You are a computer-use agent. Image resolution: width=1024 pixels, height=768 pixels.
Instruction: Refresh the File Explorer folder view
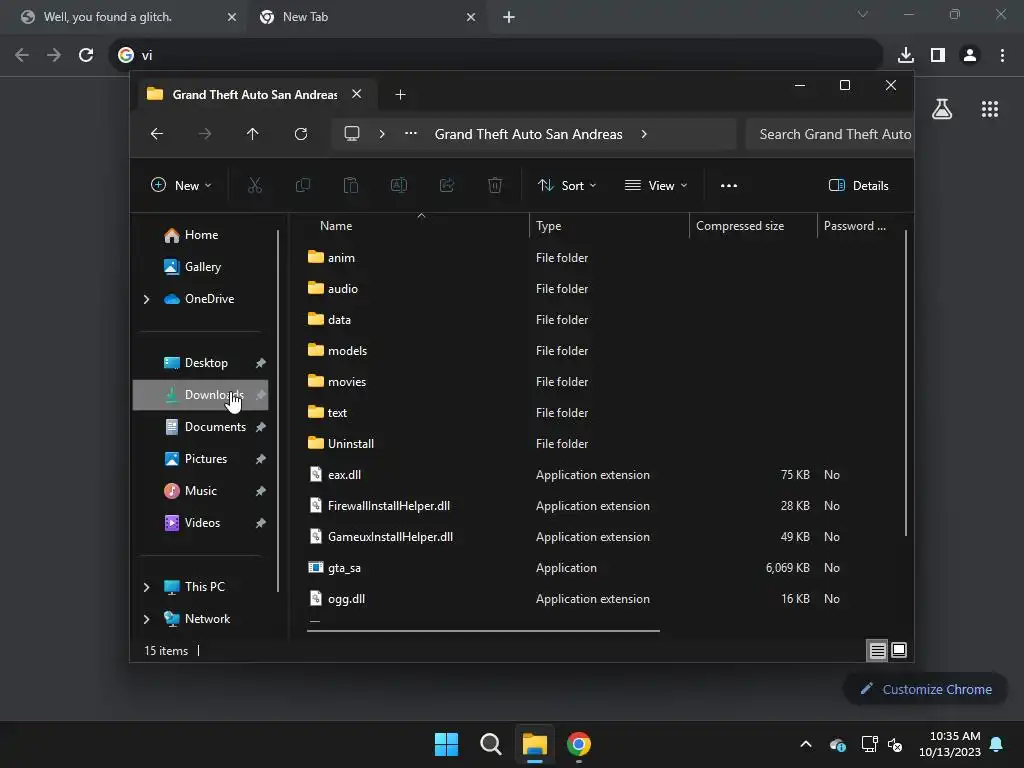click(x=300, y=134)
